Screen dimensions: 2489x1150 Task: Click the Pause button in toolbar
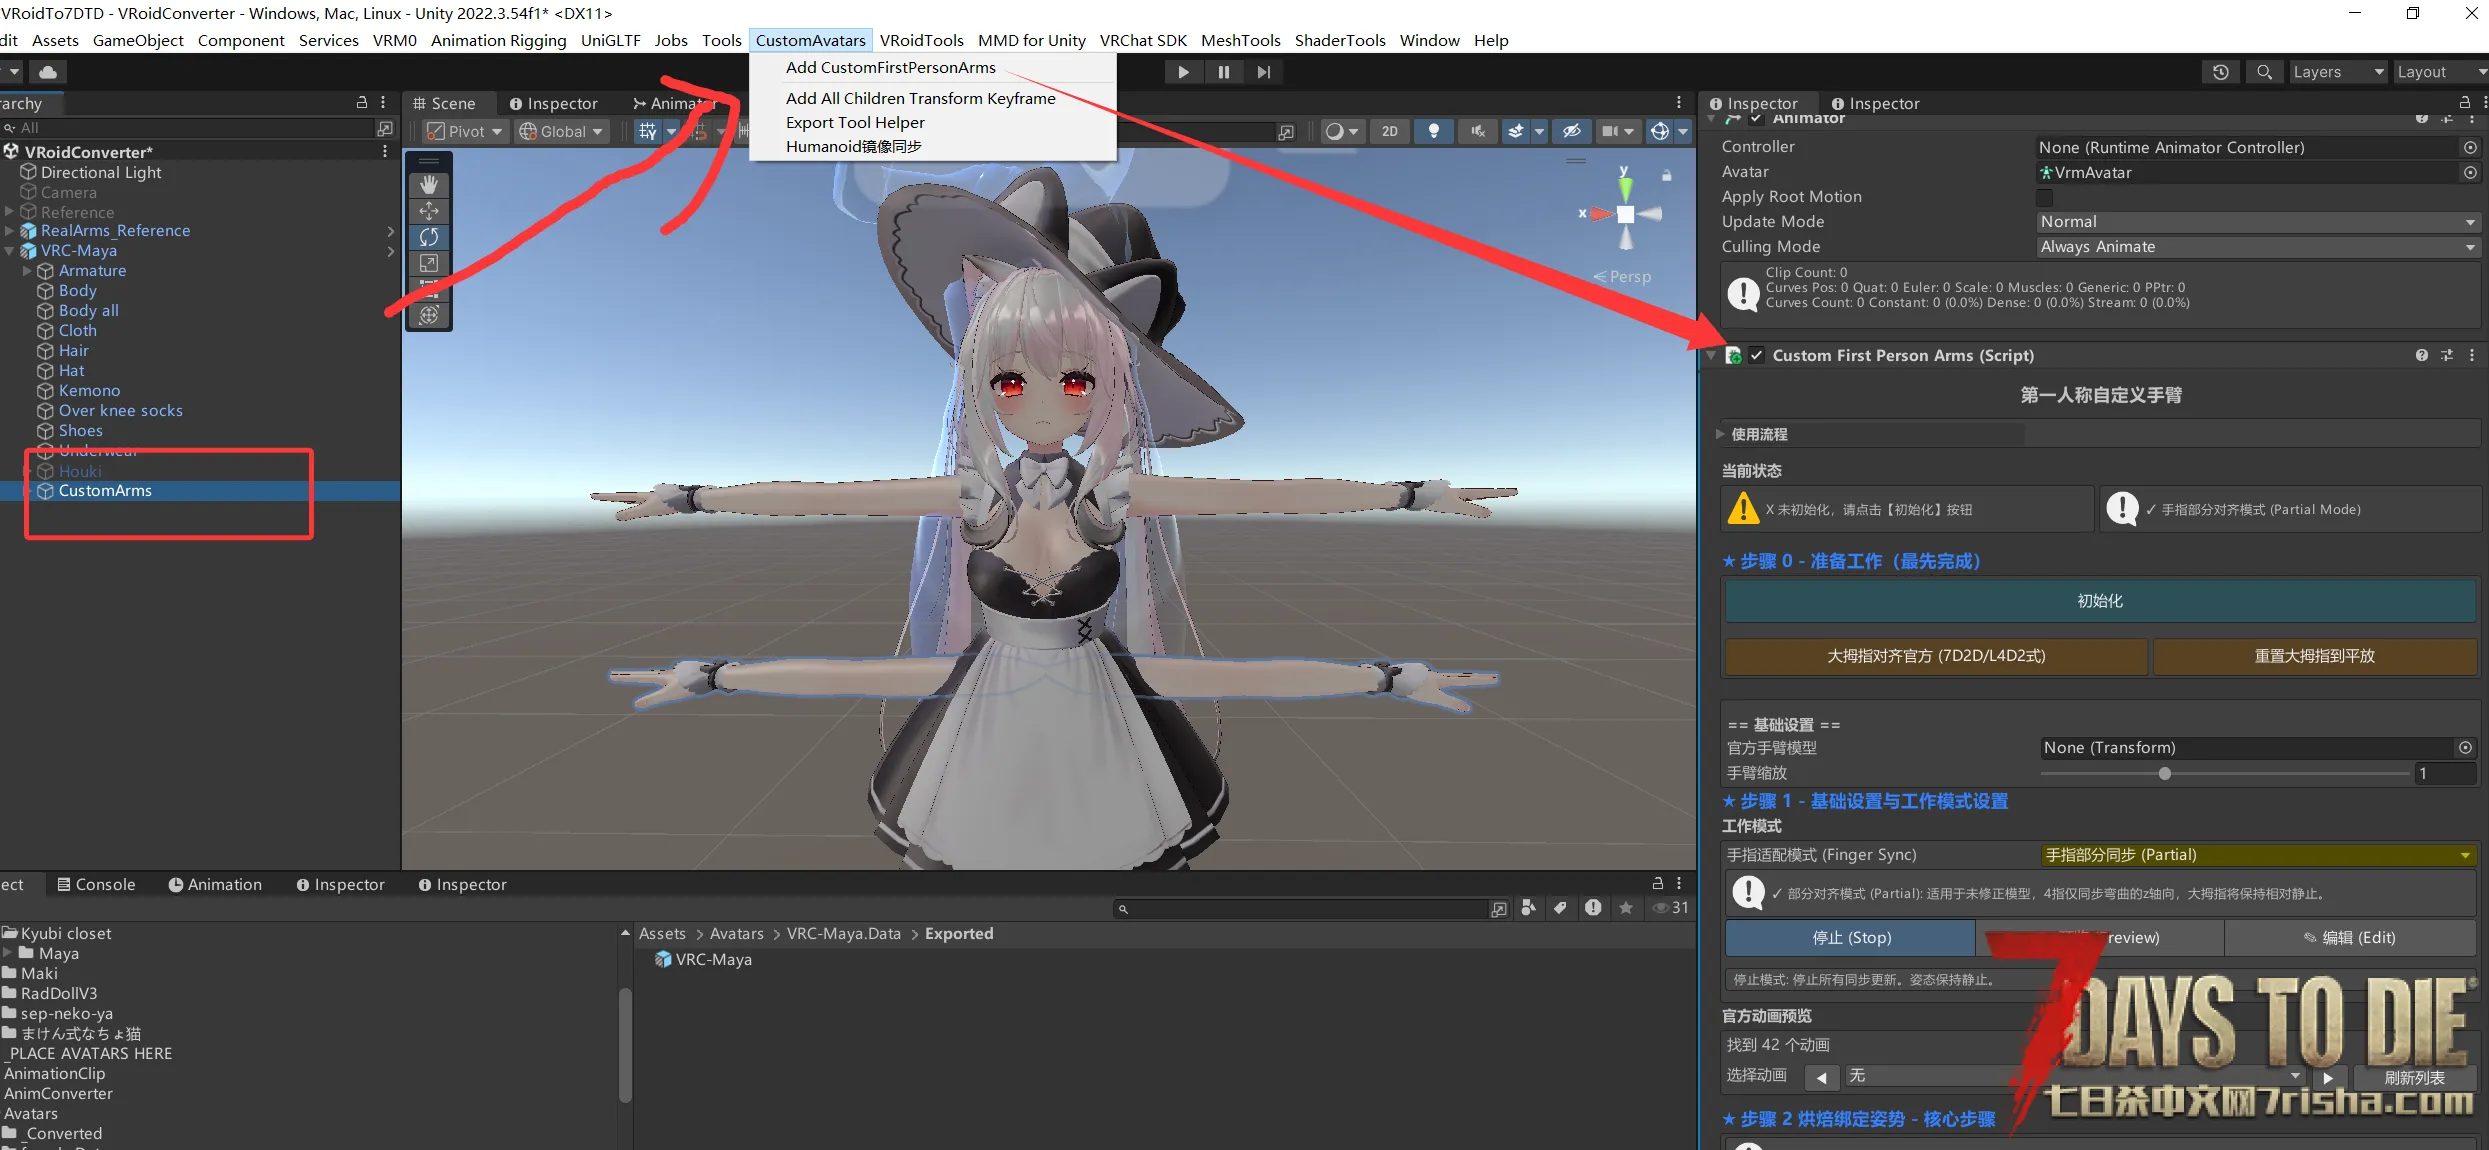click(1223, 72)
